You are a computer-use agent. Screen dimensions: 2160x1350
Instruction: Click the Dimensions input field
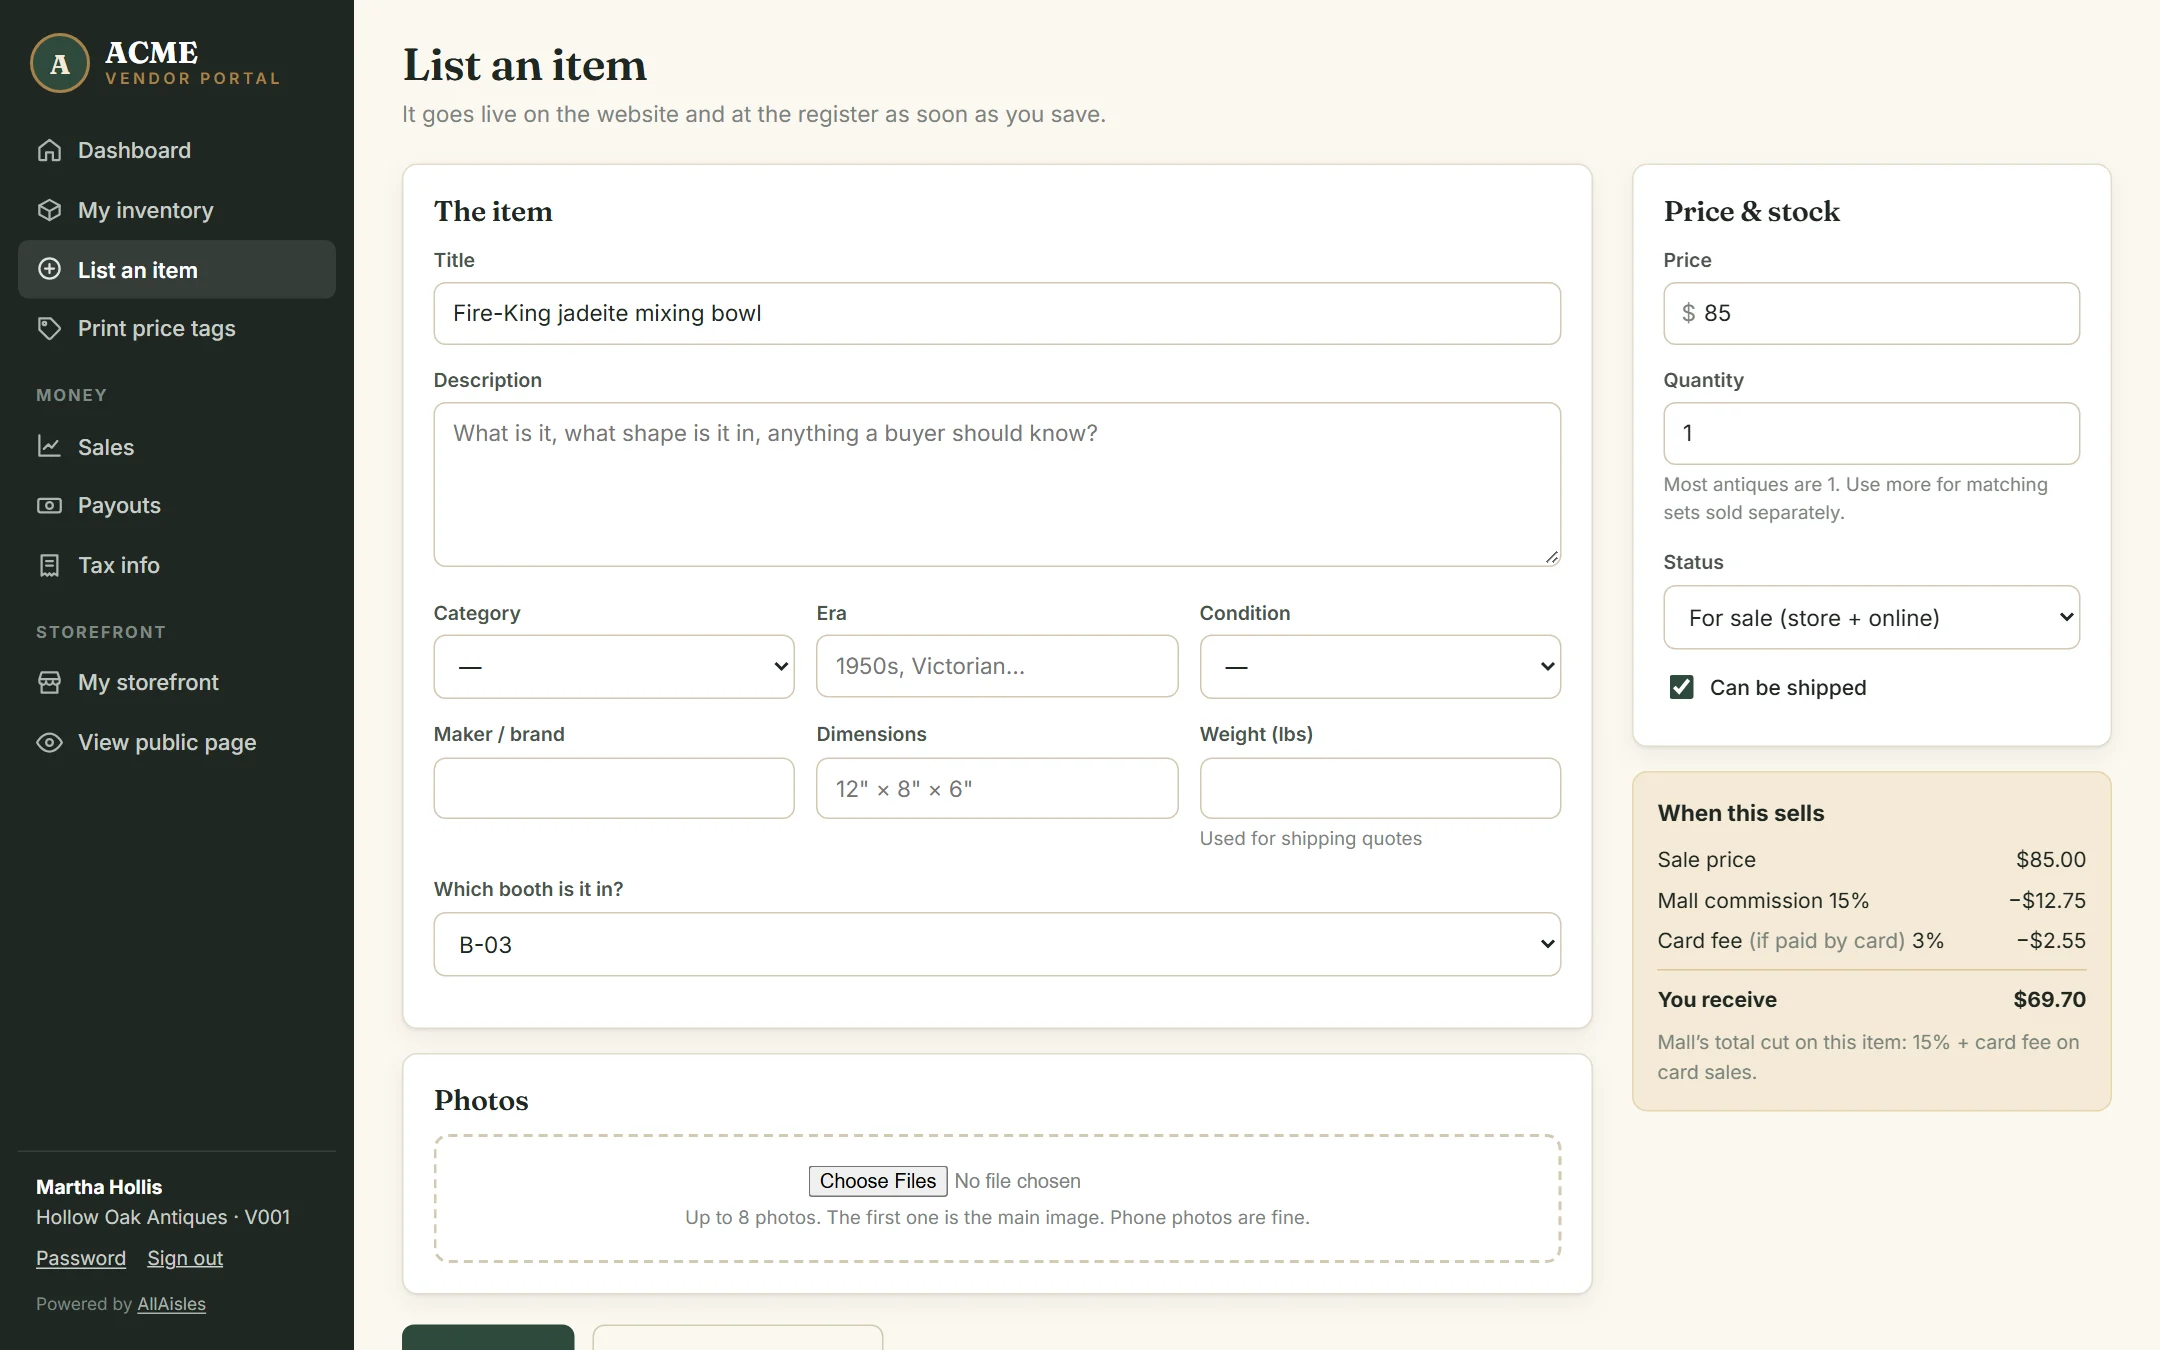(x=997, y=788)
